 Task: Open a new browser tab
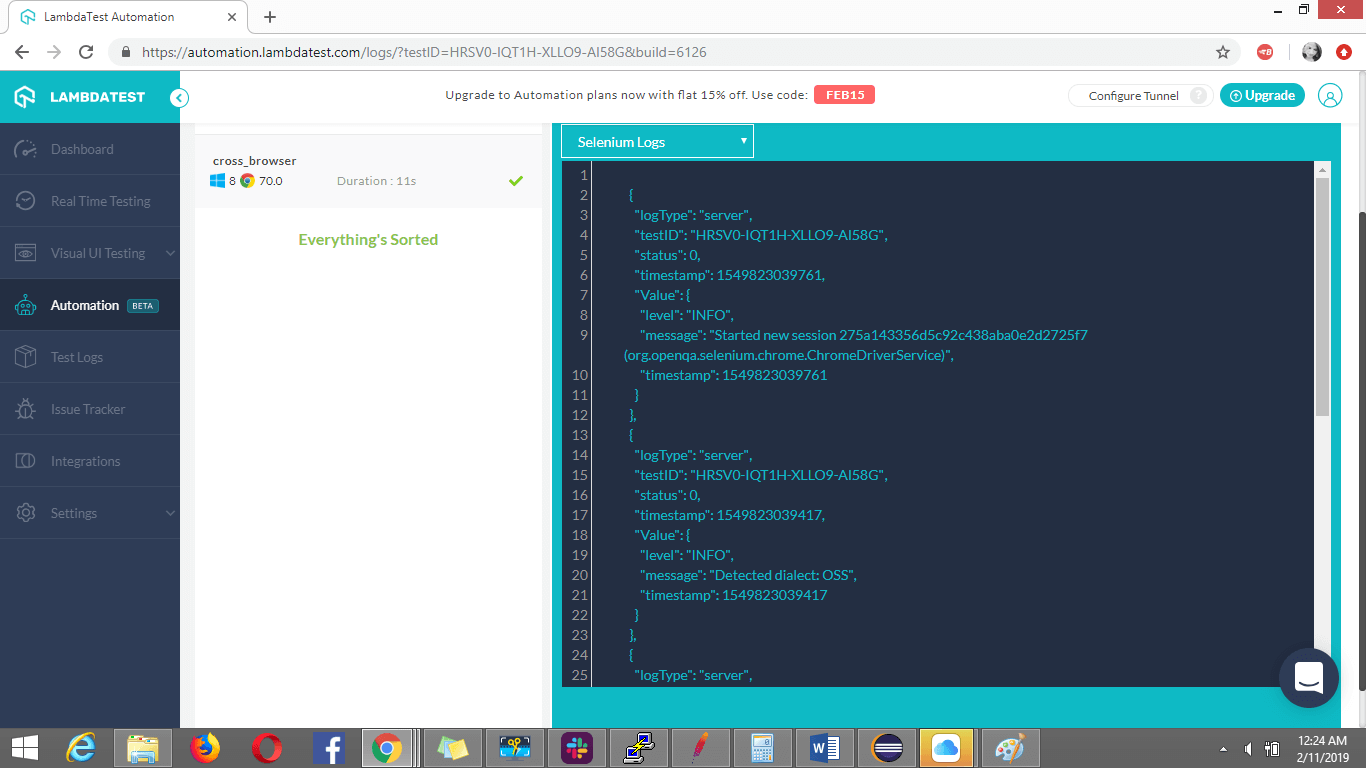click(270, 17)
